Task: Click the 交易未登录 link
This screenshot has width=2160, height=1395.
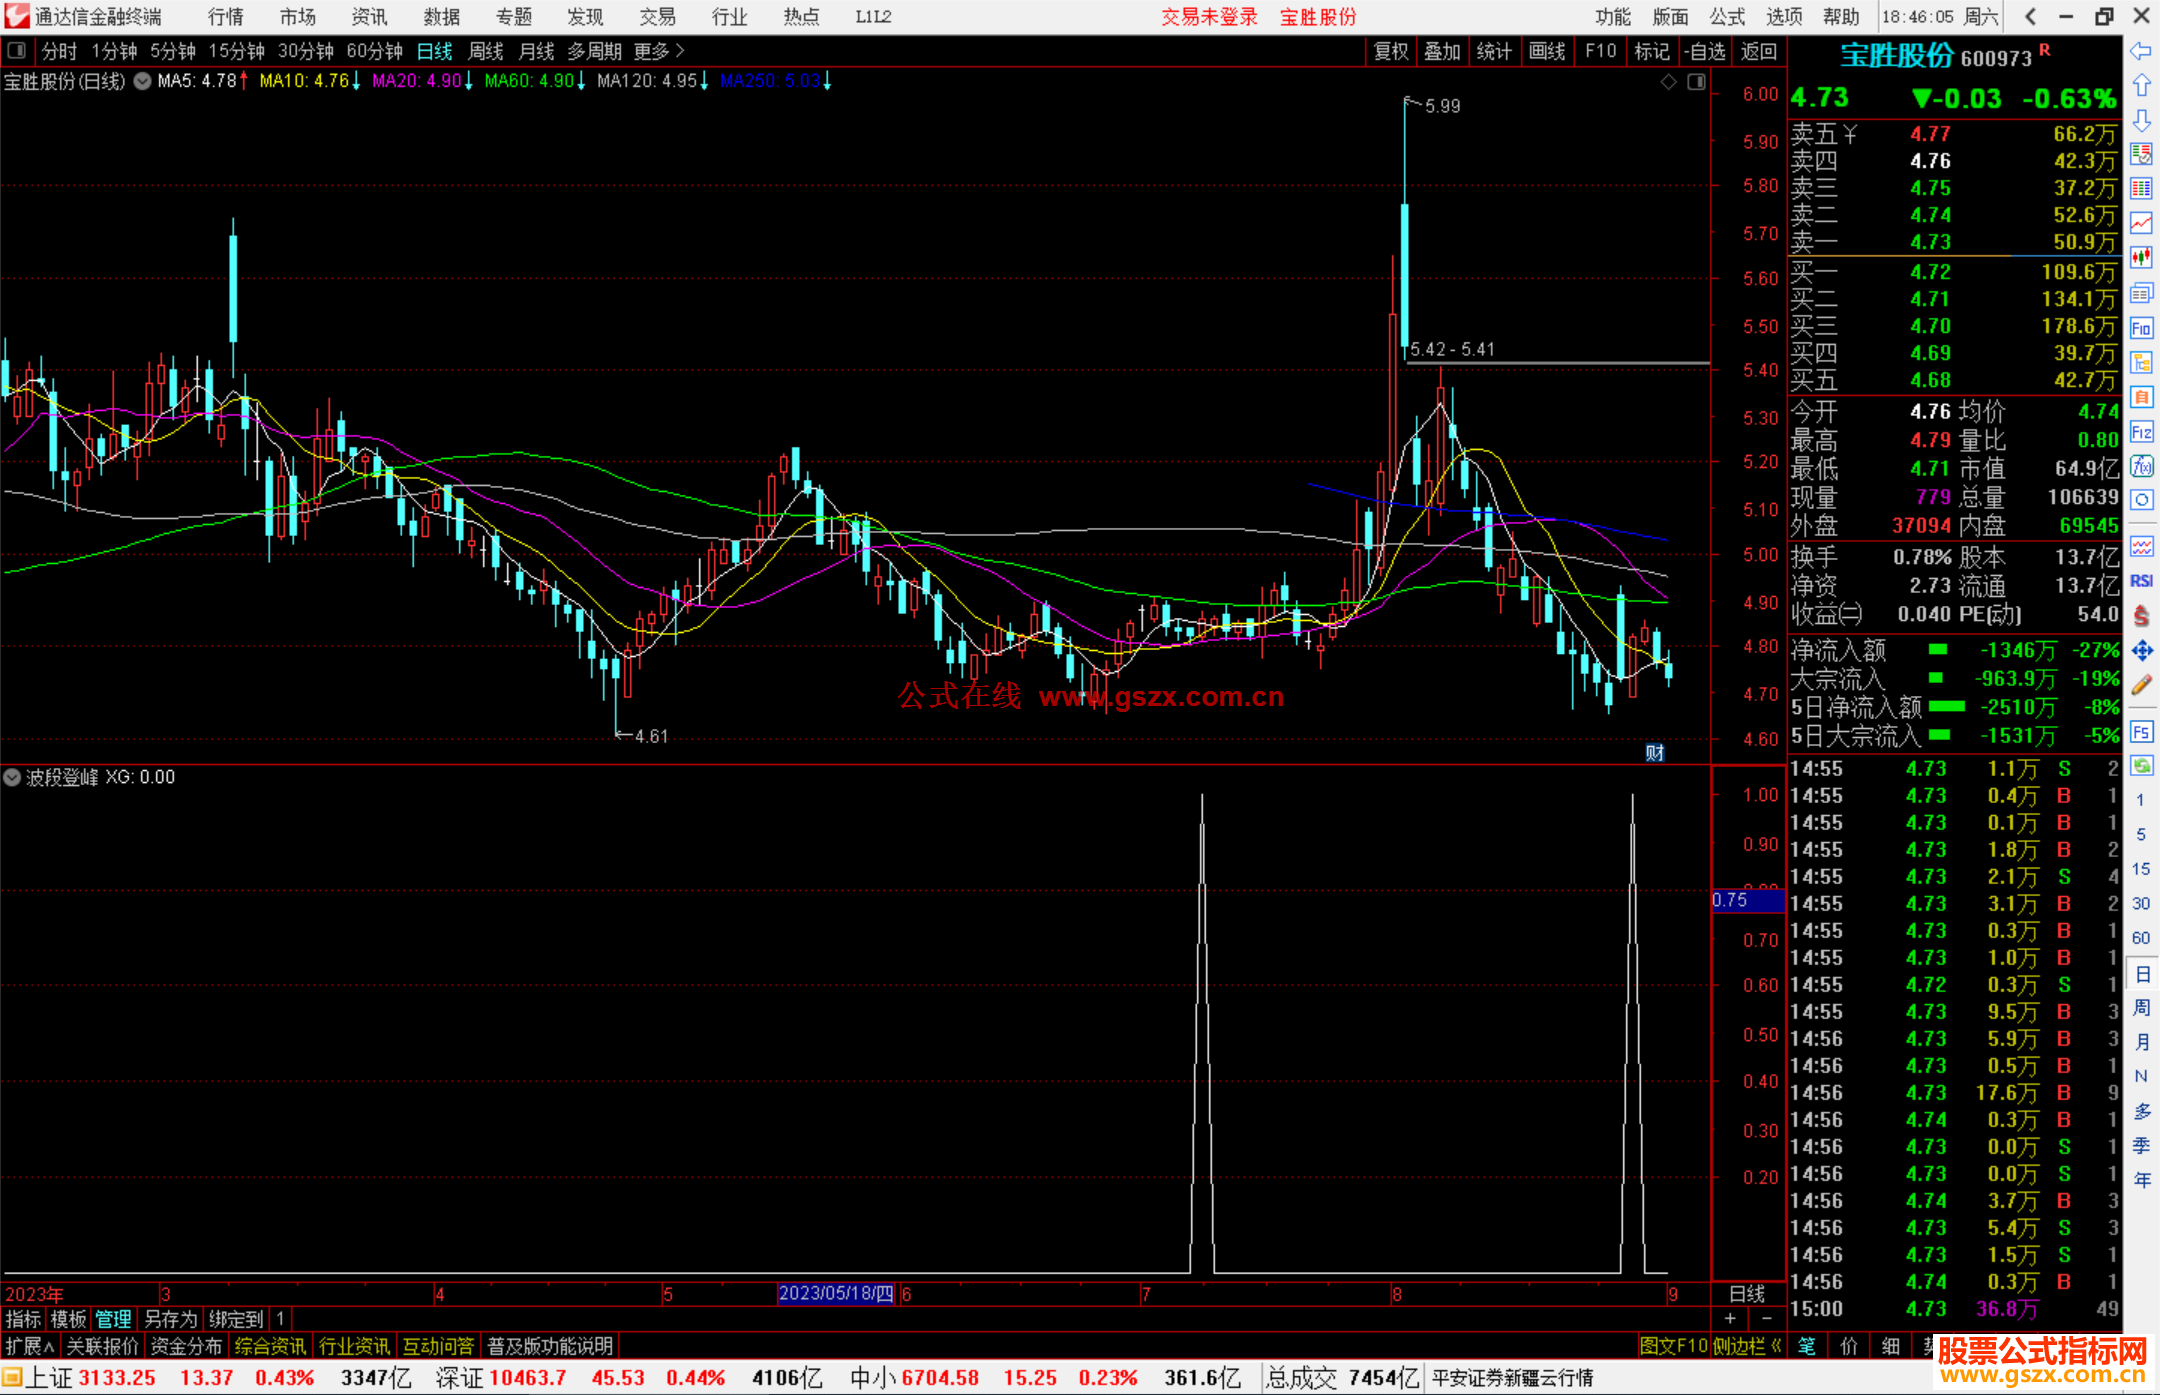Action: tap(1208, 17)
